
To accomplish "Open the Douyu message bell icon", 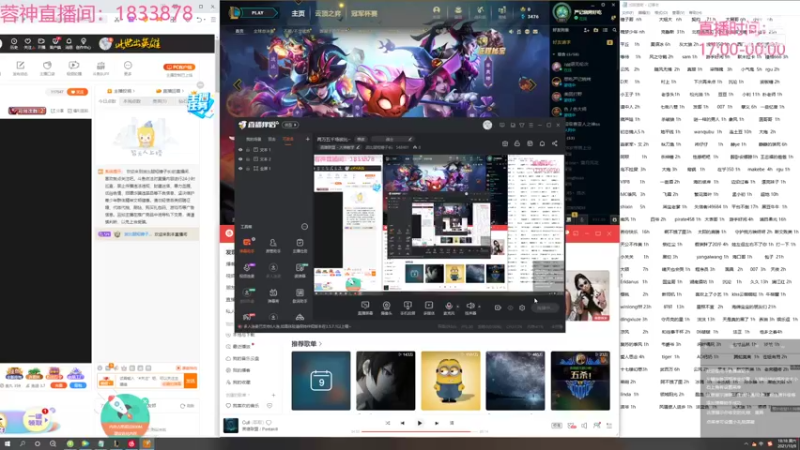I will (x=69, y=43).
